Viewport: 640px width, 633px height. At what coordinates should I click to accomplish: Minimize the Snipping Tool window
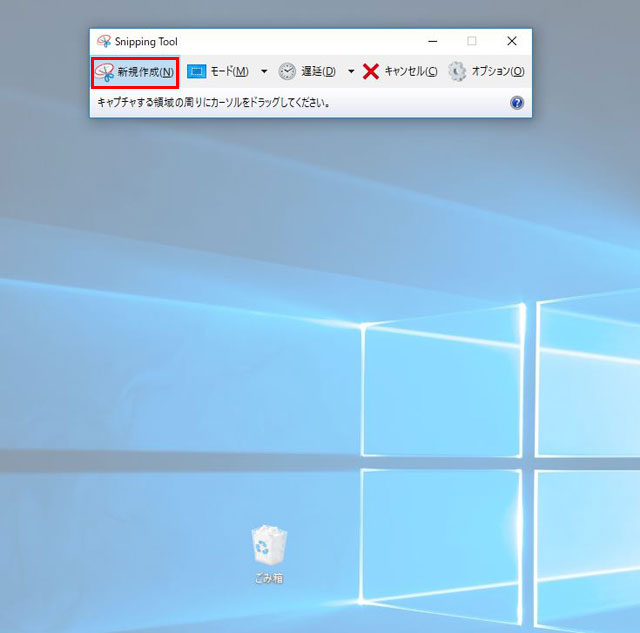(x=433, y=41)
